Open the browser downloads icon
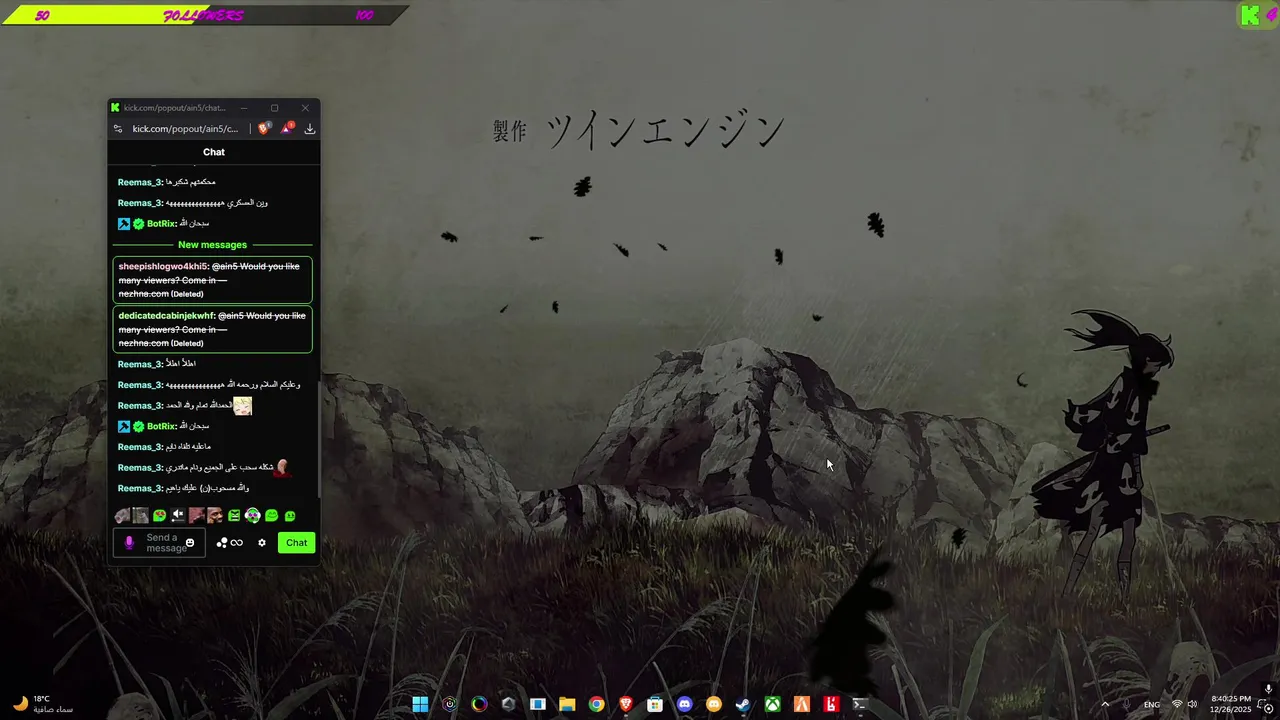Image resolution: width=1280 pixels, height=720 pixels. [x=310, y=129]
